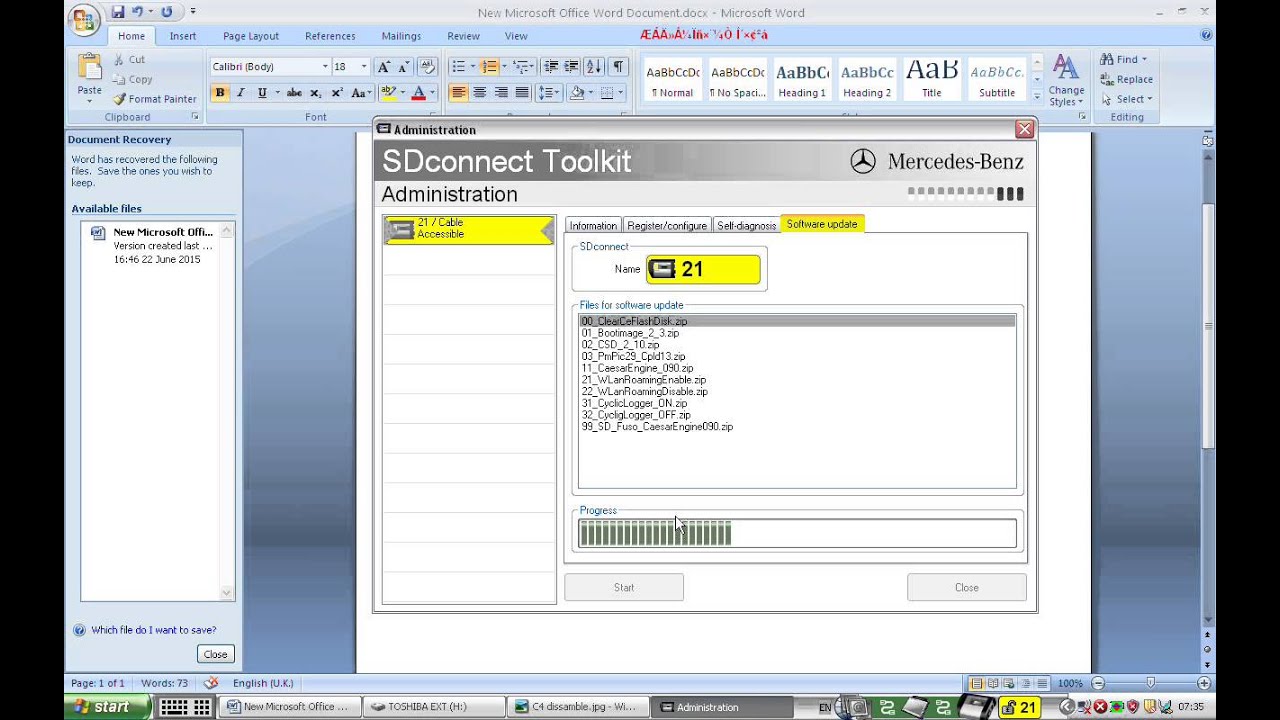Increase paragraph indent
Screen dimensions: 1280x720
click(x=572, y=67)
